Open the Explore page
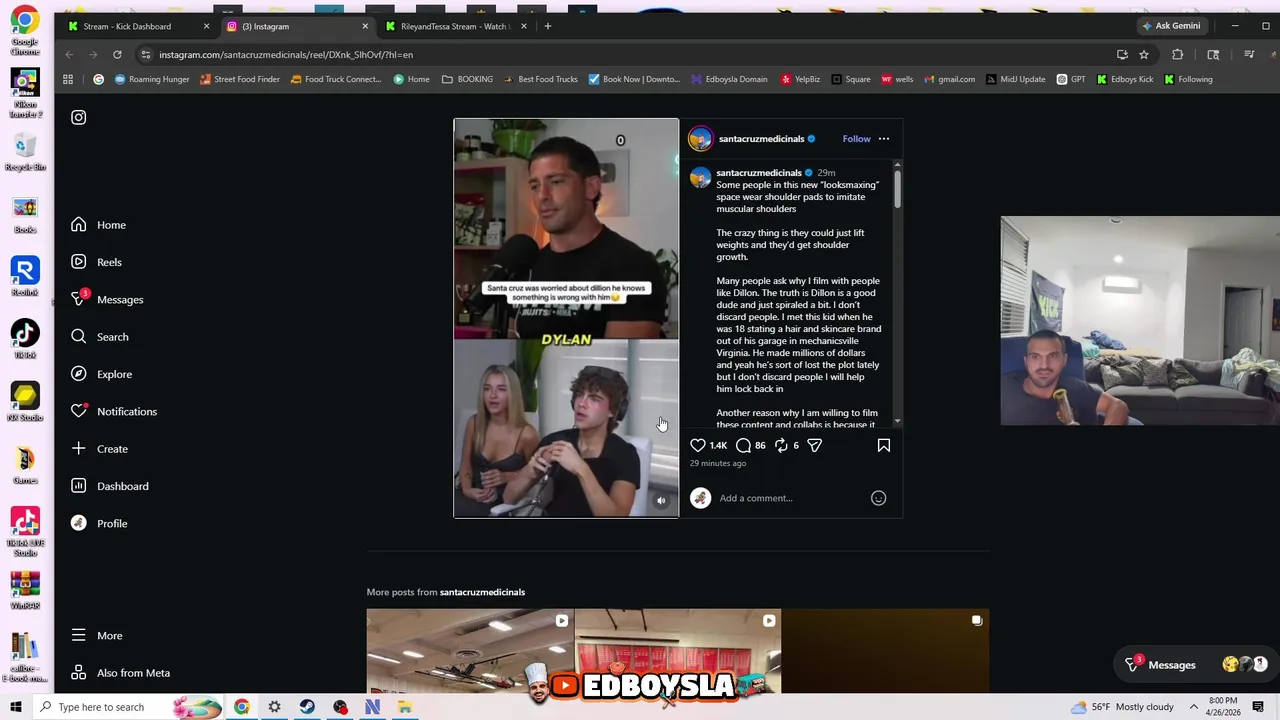 (x=101, y=374)
